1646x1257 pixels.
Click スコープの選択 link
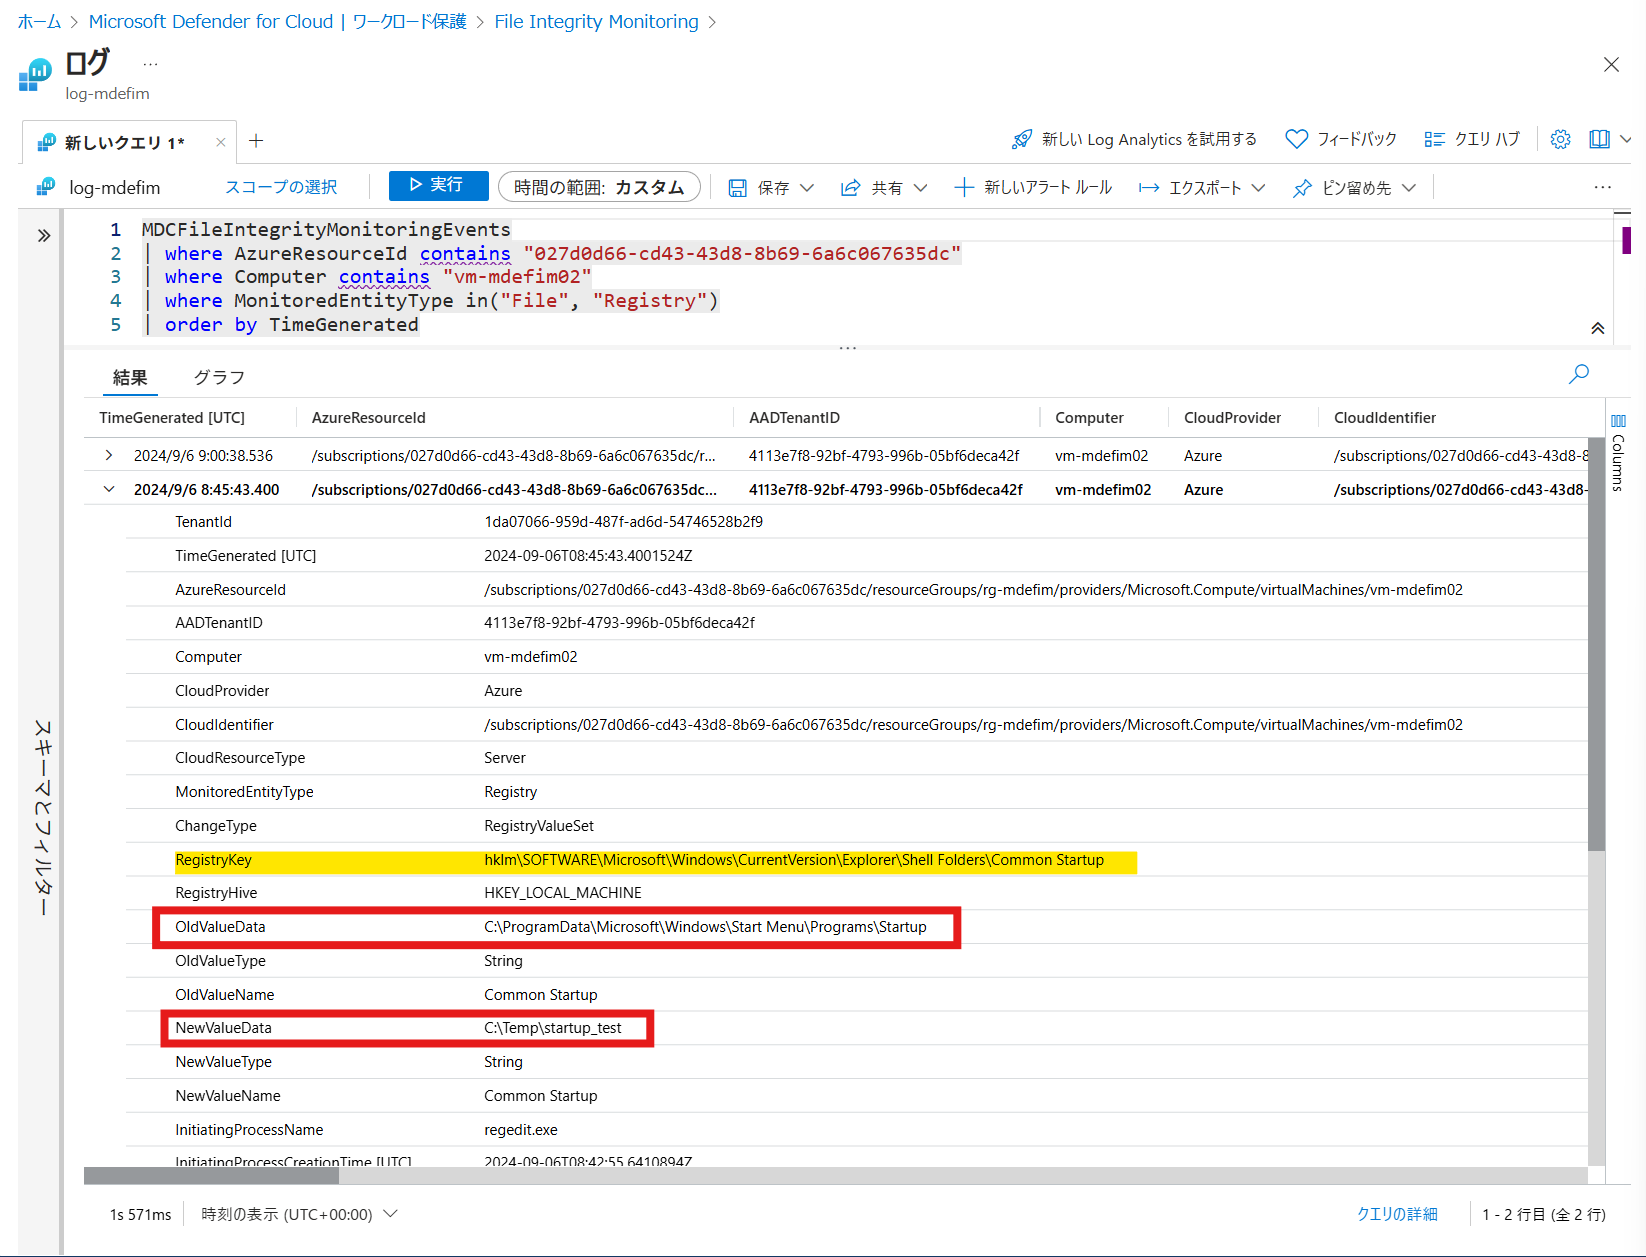click(281, 187)
